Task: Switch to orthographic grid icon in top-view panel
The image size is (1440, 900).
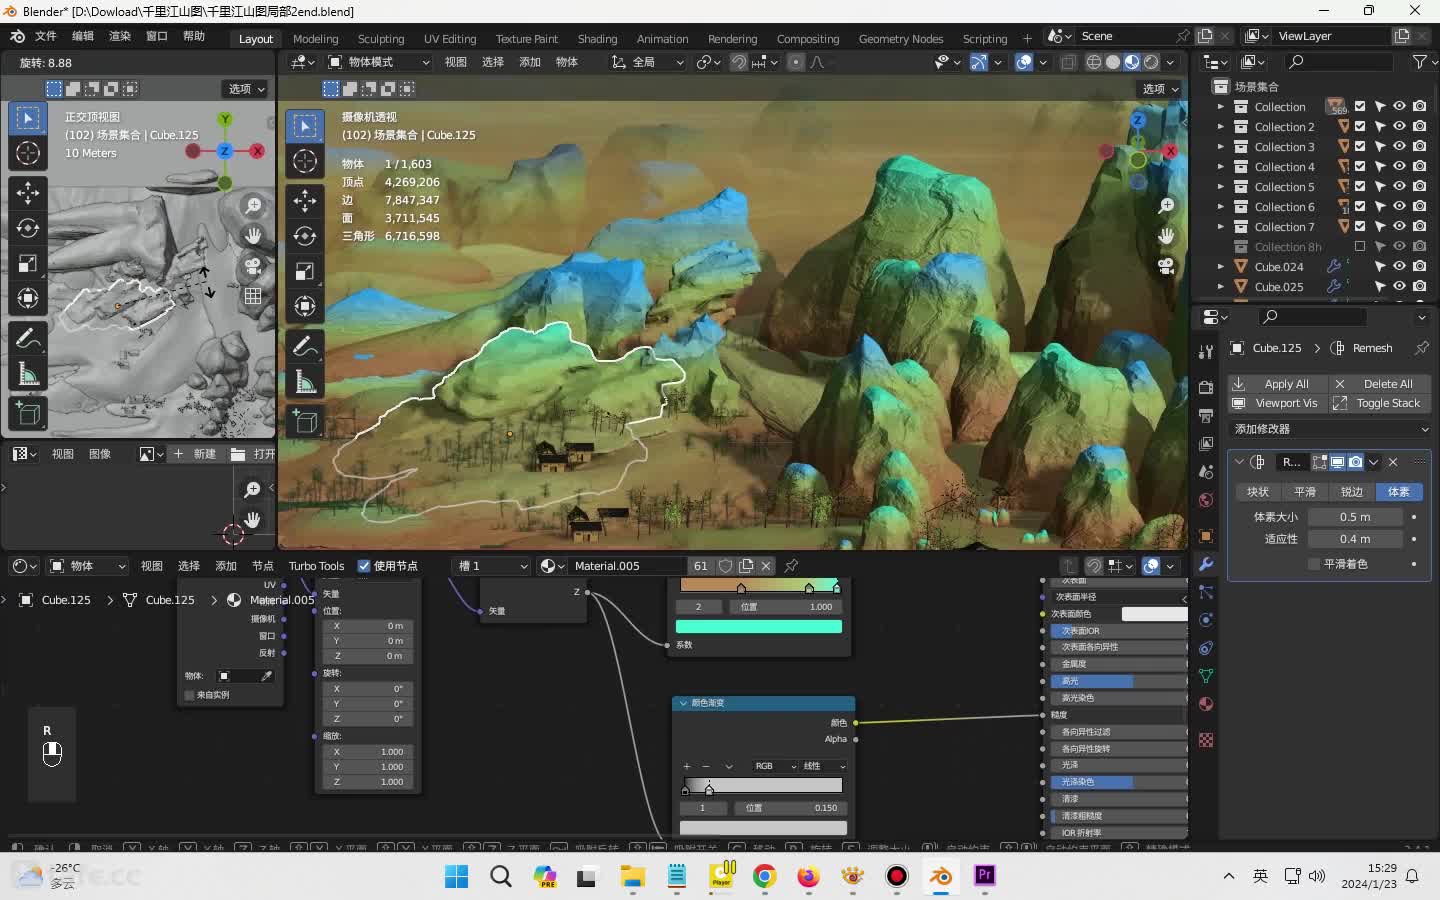Action: 253,296
